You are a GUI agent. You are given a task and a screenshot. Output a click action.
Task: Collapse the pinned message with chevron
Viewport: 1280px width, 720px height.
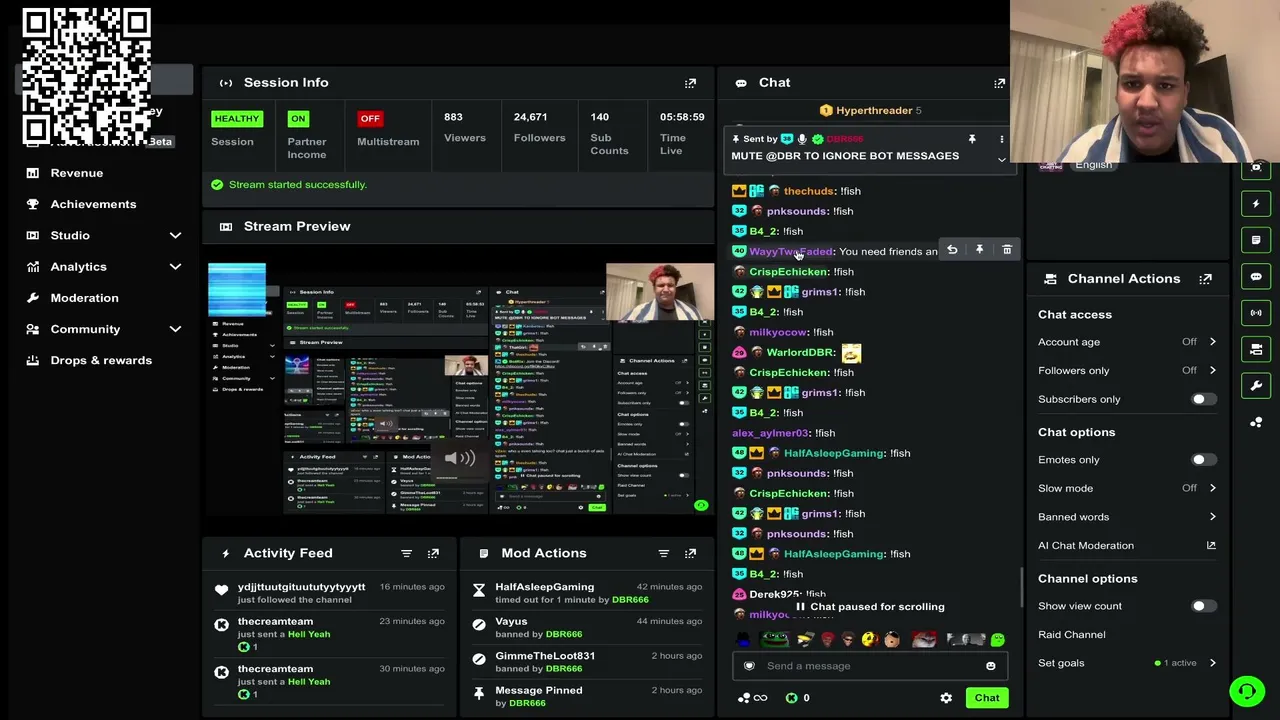pyautogui.click(x=1001, y=160)
